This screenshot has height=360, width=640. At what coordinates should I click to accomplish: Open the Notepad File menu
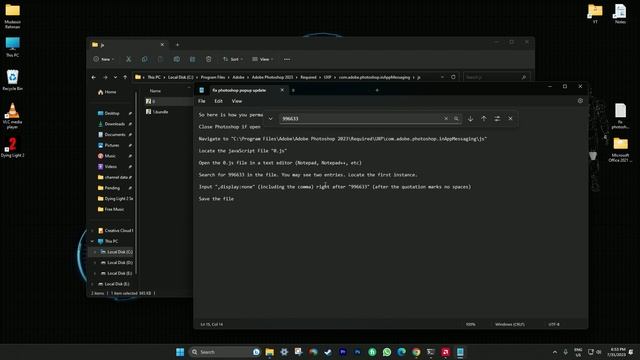click(202, 101)
